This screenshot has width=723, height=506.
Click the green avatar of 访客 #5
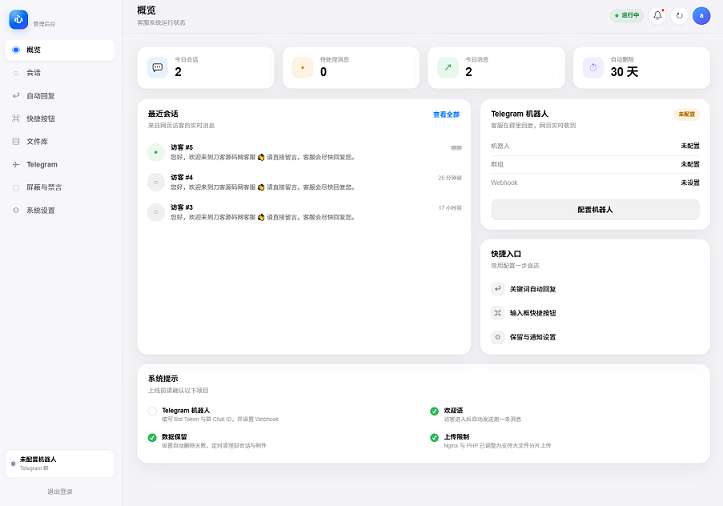coord(156,152)
